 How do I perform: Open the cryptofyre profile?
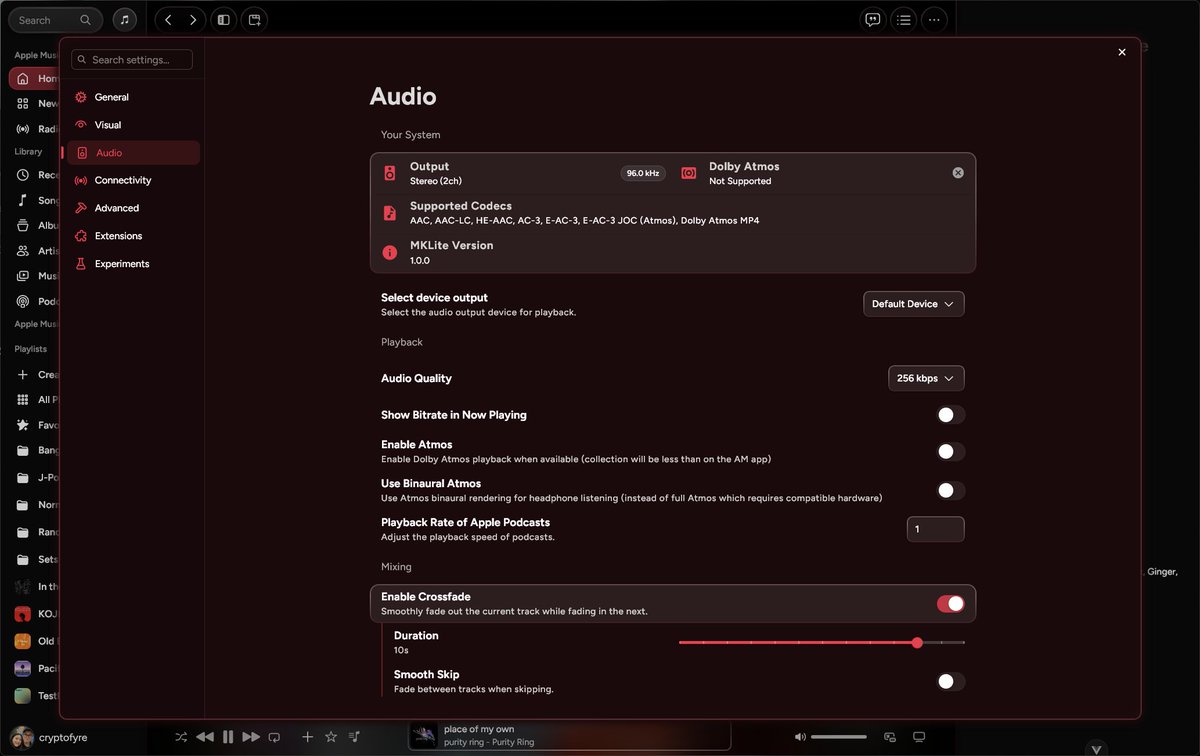click(48, 737)
